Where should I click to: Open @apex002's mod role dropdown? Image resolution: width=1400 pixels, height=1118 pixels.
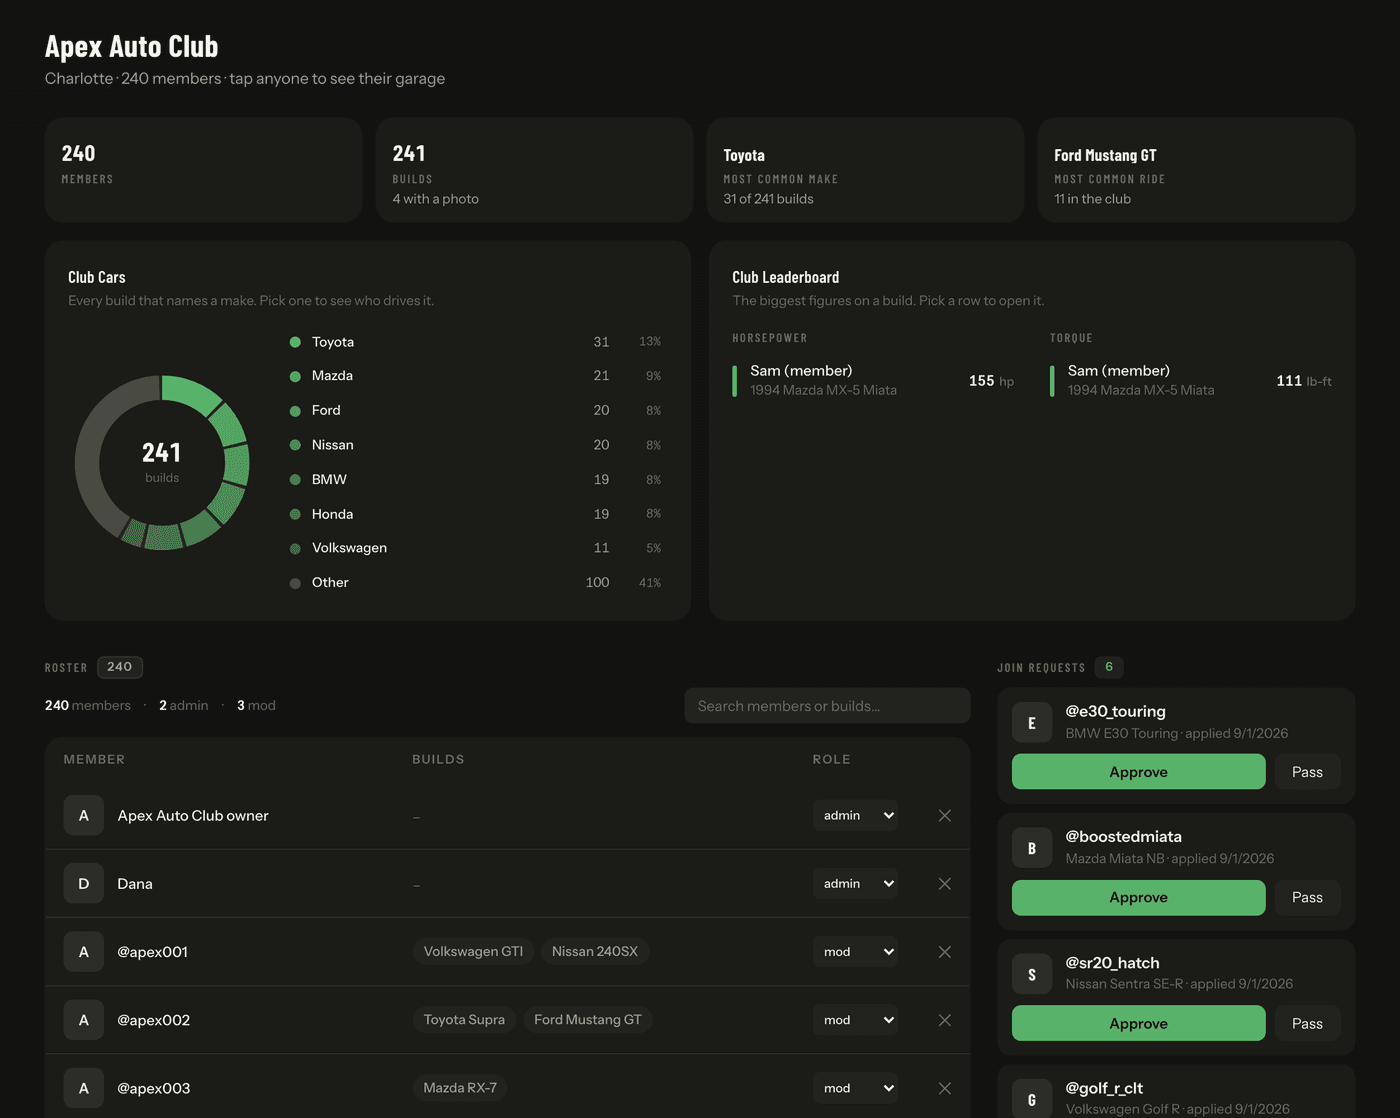point(855,1019)
